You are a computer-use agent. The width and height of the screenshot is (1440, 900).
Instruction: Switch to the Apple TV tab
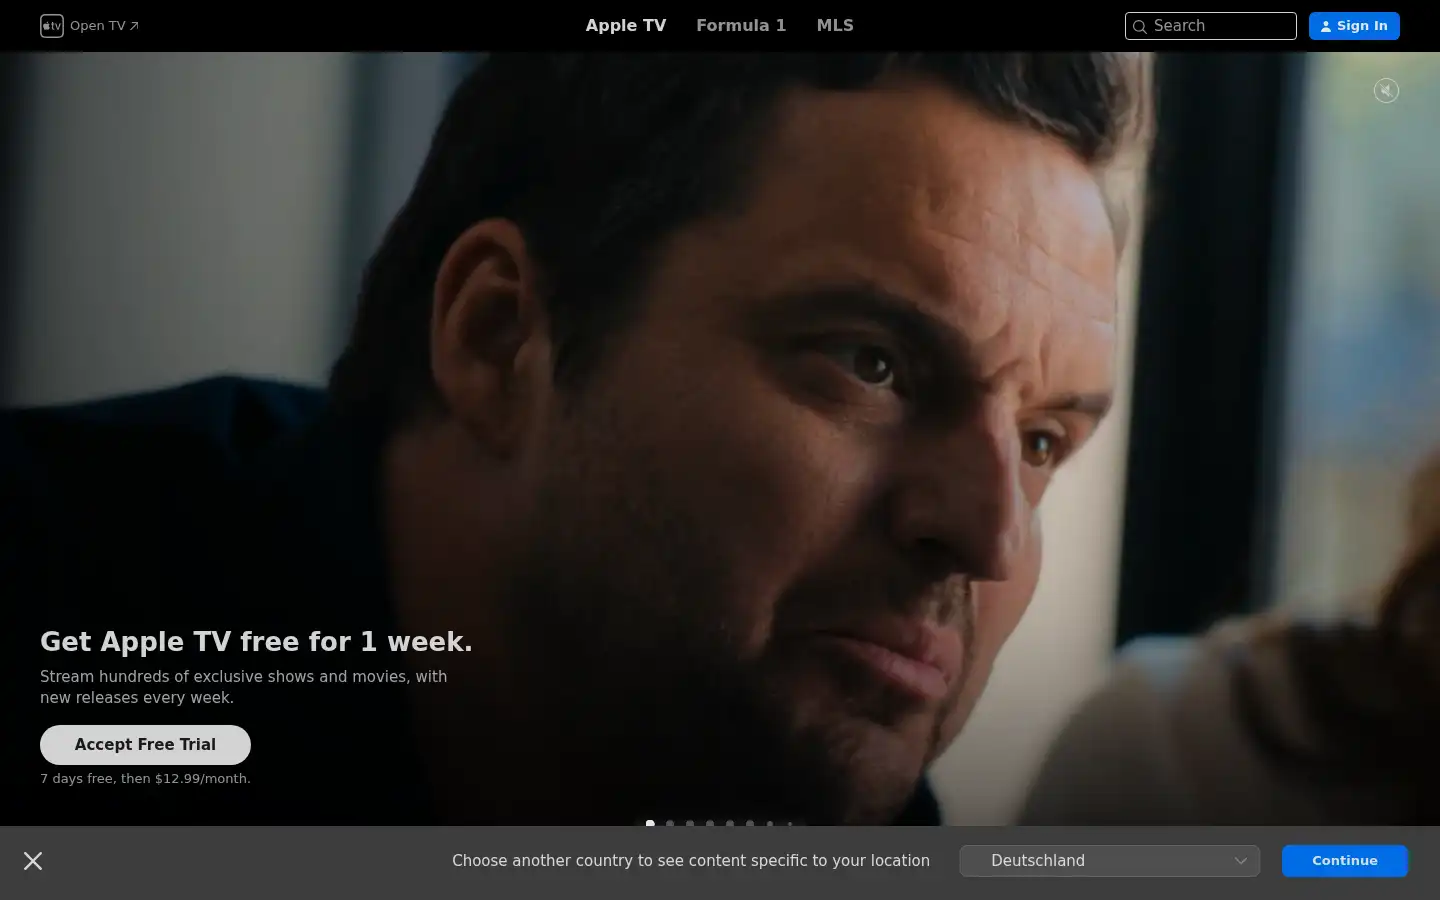pos(626,26)
